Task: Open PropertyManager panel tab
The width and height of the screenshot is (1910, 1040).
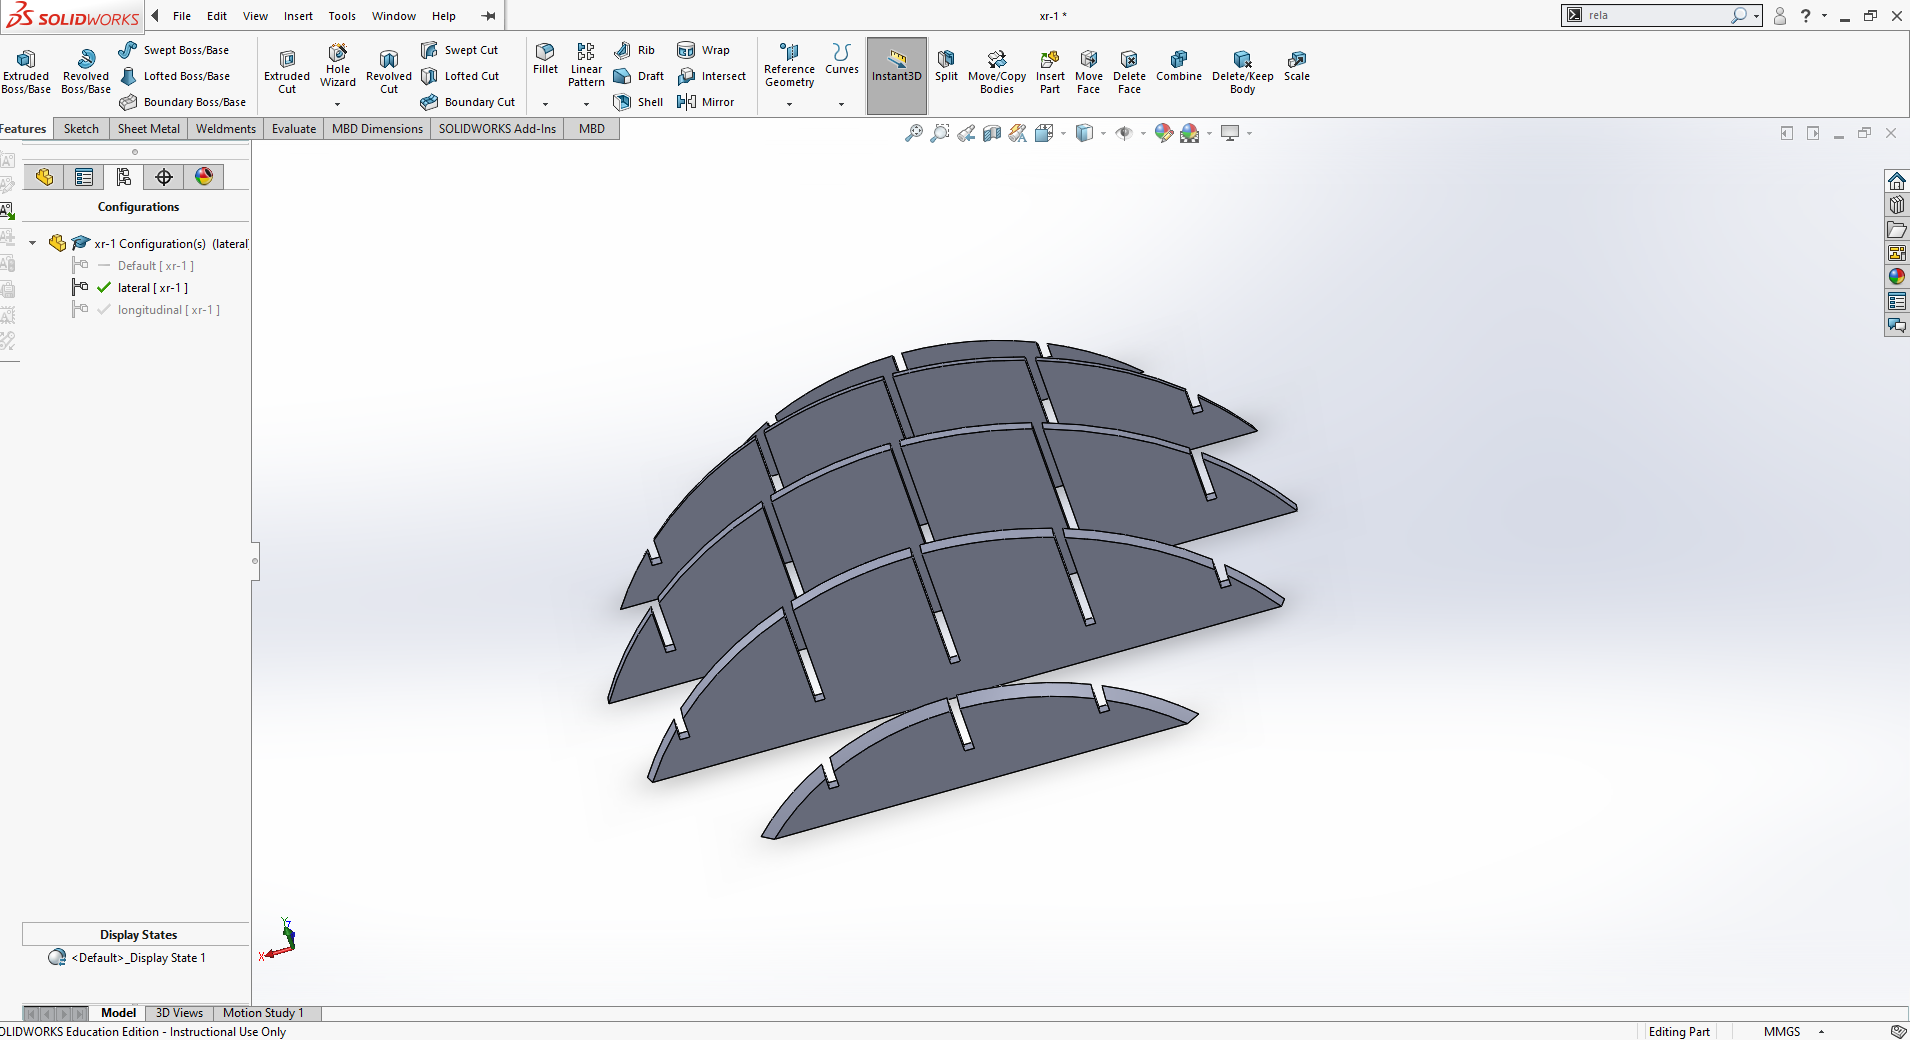Action: pos(84,177)
